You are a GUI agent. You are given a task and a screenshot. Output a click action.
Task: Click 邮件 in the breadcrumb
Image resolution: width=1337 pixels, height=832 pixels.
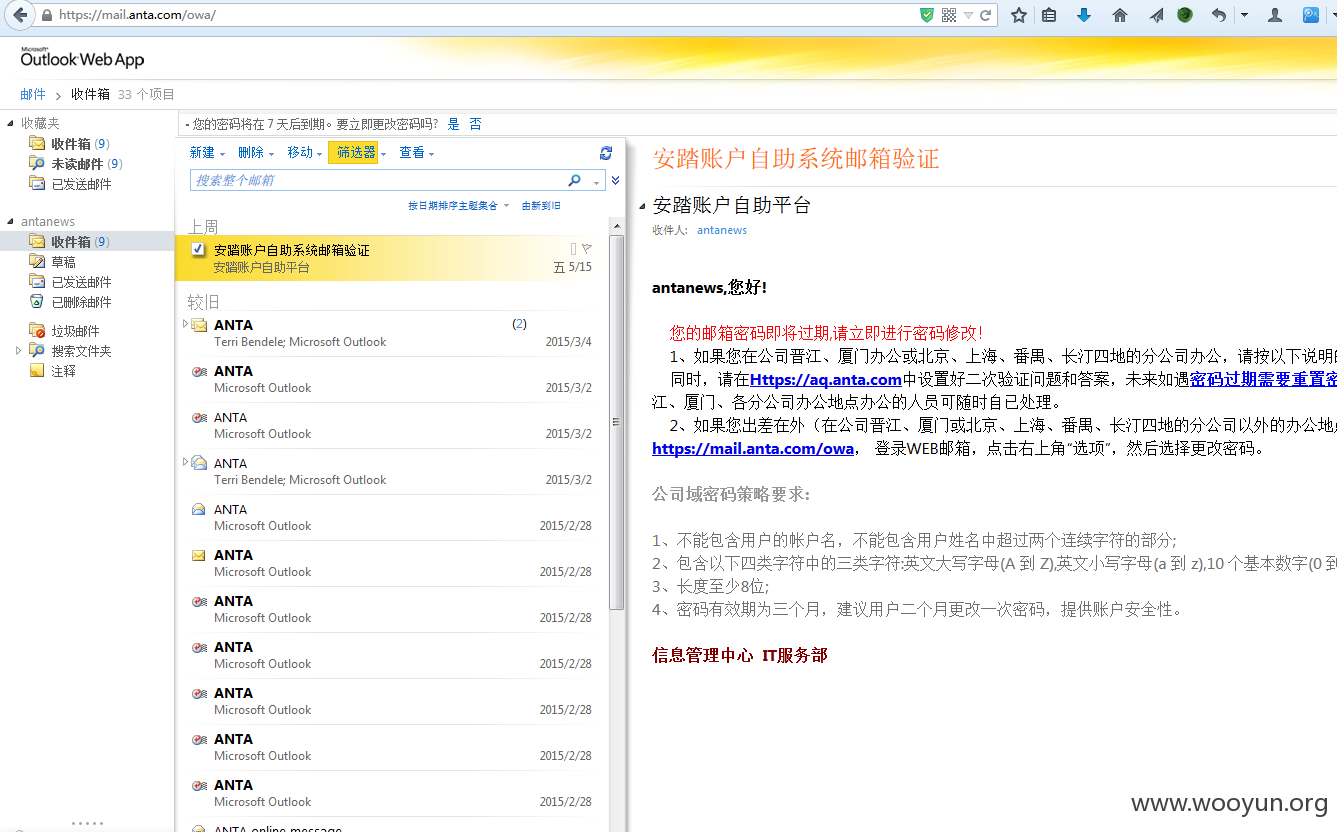pyautogui.click(x=33, y=94)
